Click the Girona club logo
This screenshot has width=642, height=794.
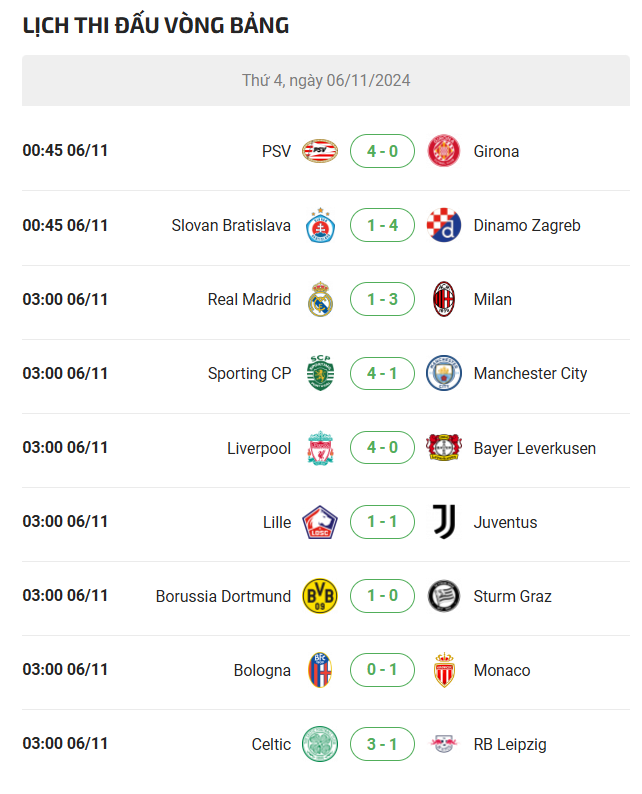coord(444,151)
